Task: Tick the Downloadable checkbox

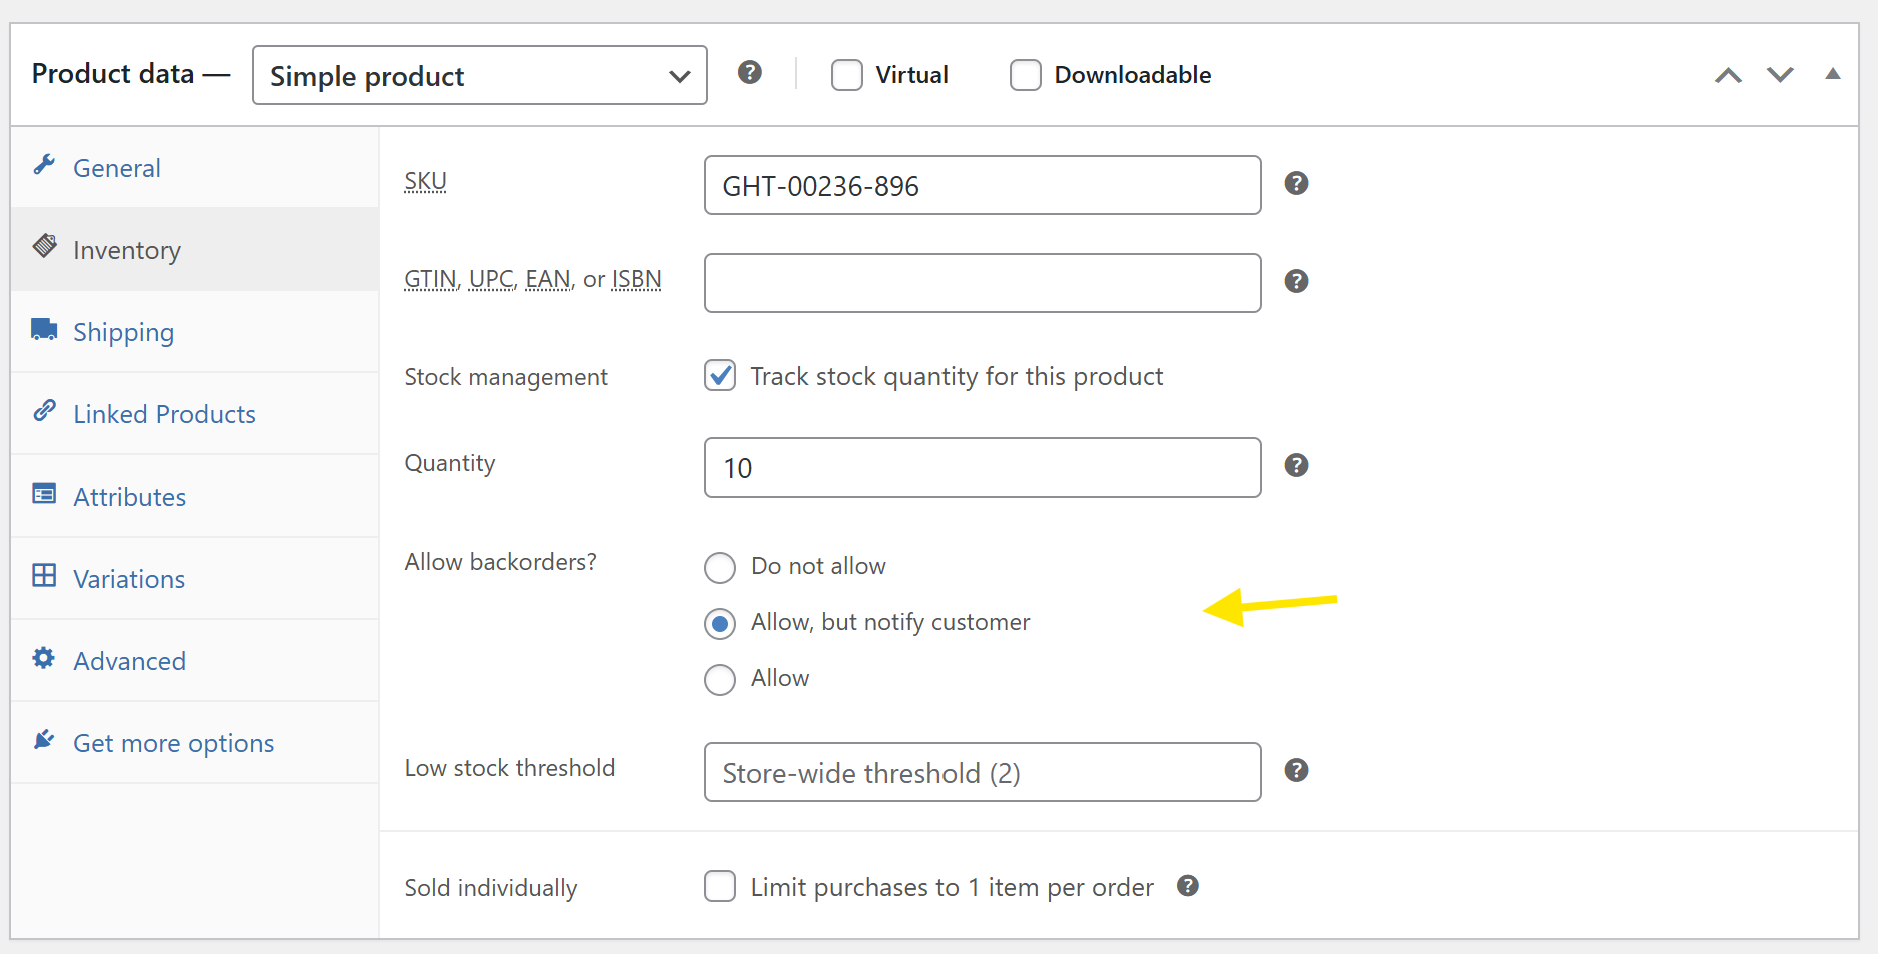Action: click(x=1025, y=76)
